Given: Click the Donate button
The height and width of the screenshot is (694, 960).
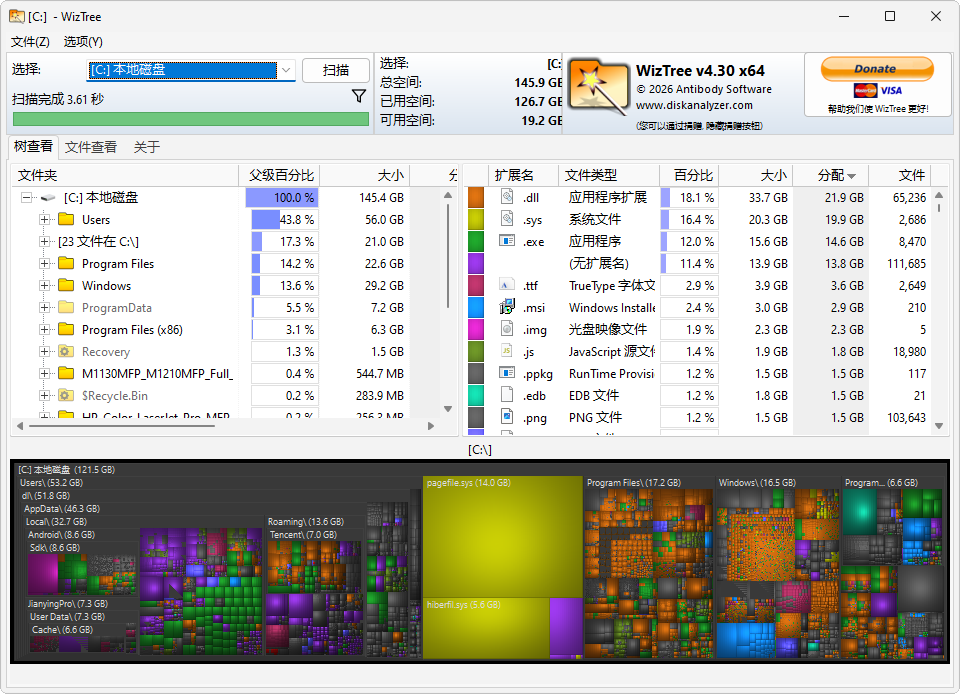Looking at the screenshot, I should 877,69.
